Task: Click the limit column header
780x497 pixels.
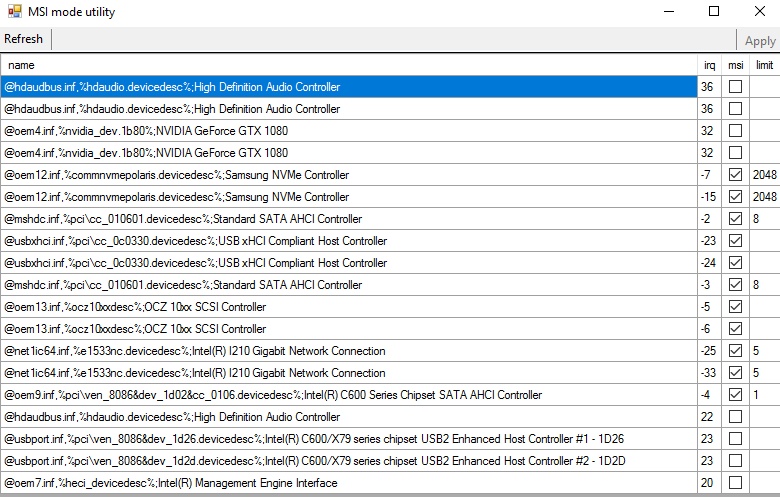Action: coord(764,65)
